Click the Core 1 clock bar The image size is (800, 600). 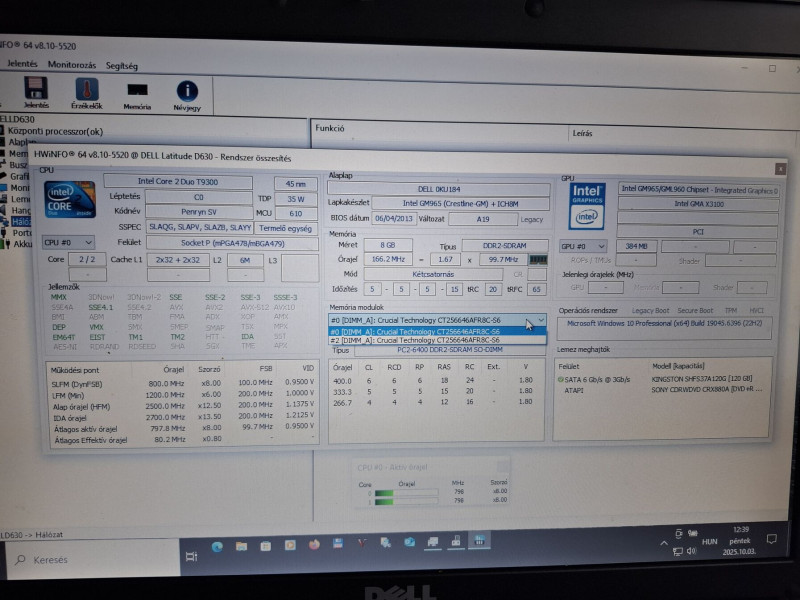click(406, 502)
